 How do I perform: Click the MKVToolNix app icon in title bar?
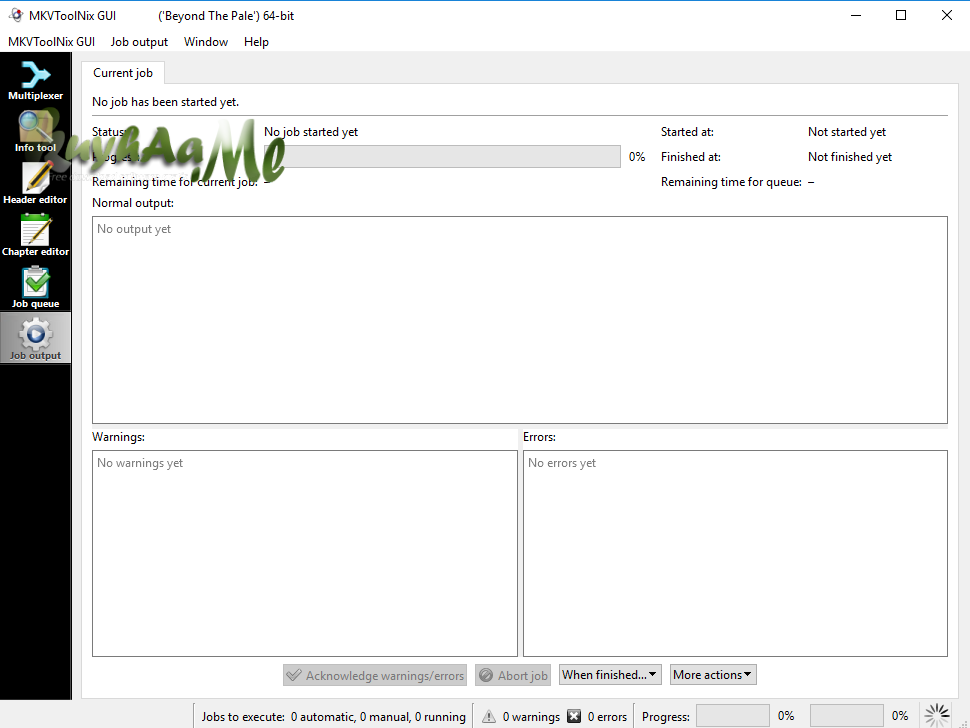coord(16,15)
